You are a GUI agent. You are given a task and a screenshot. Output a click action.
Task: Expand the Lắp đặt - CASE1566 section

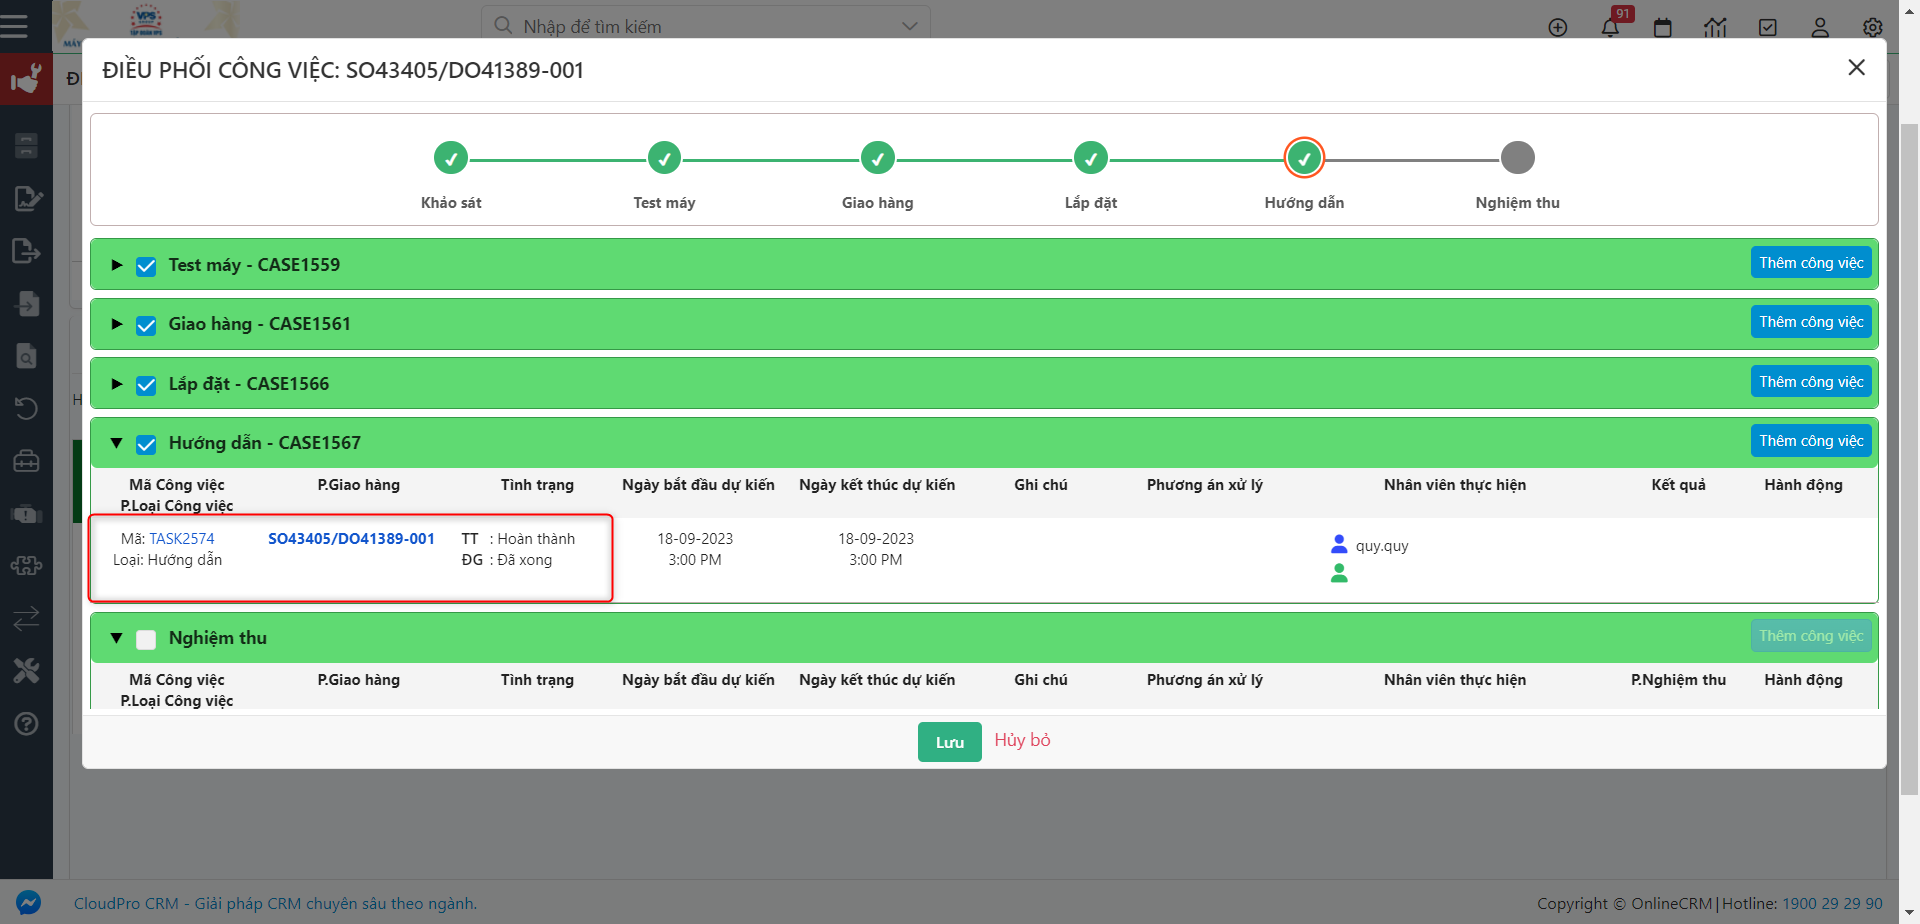pos(117,384)
